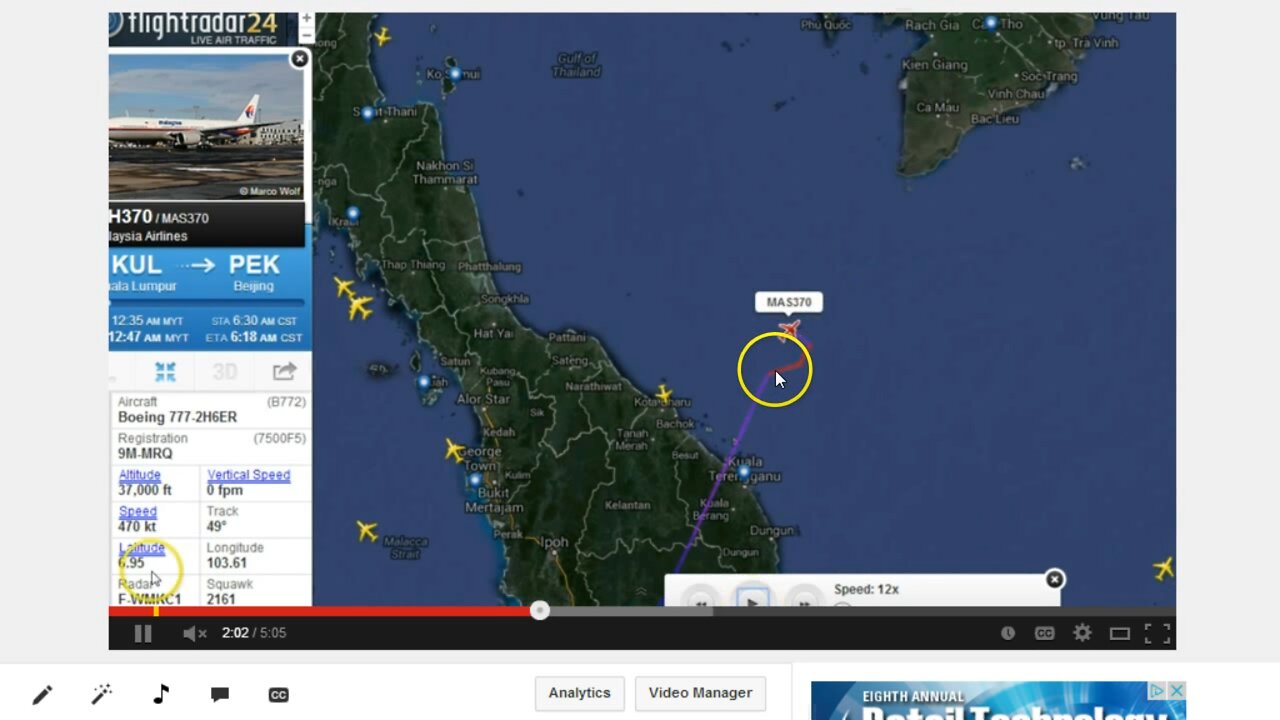Click airport marker near Can Tho
This screenshot has width=1280, height=720.
coord(991,23)
